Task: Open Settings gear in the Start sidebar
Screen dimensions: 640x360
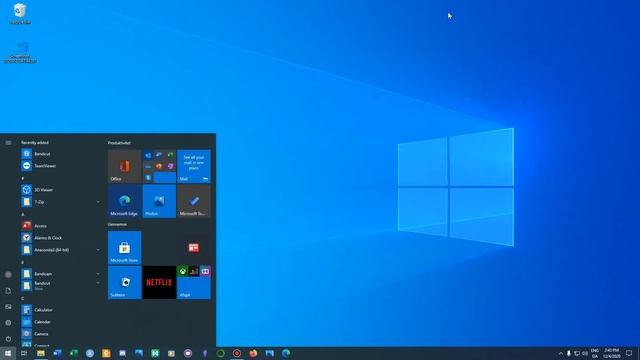Action: pyautogui.click(x=8, y=322)
